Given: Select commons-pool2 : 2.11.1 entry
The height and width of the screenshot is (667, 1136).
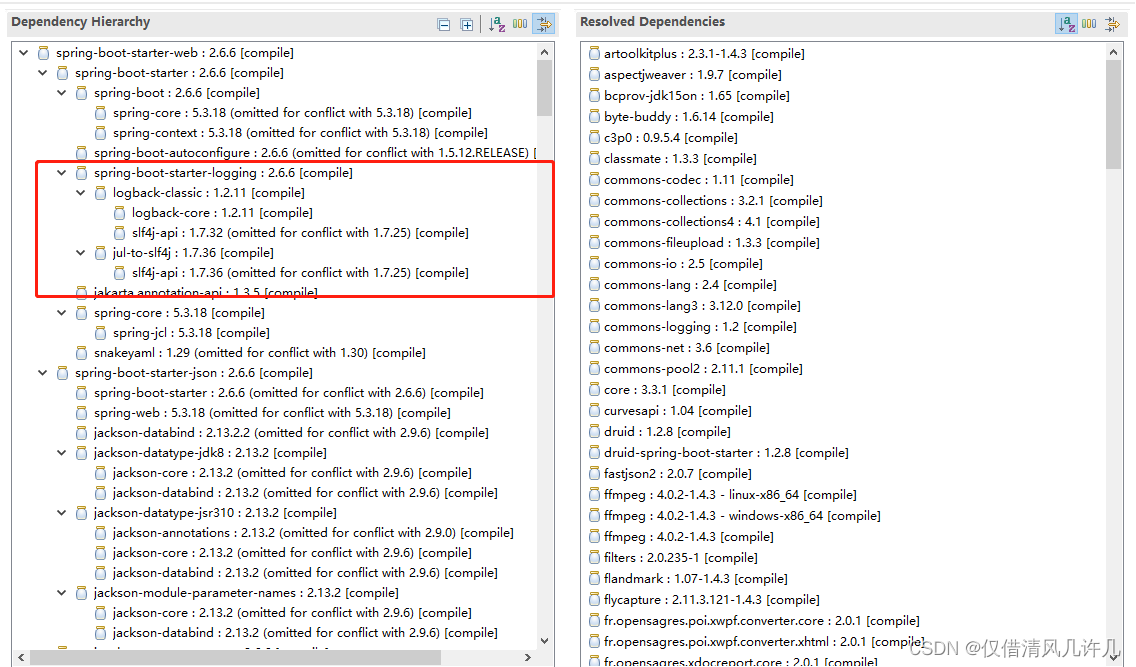Looking at the screenshot, I should click(x=703, y=369).
